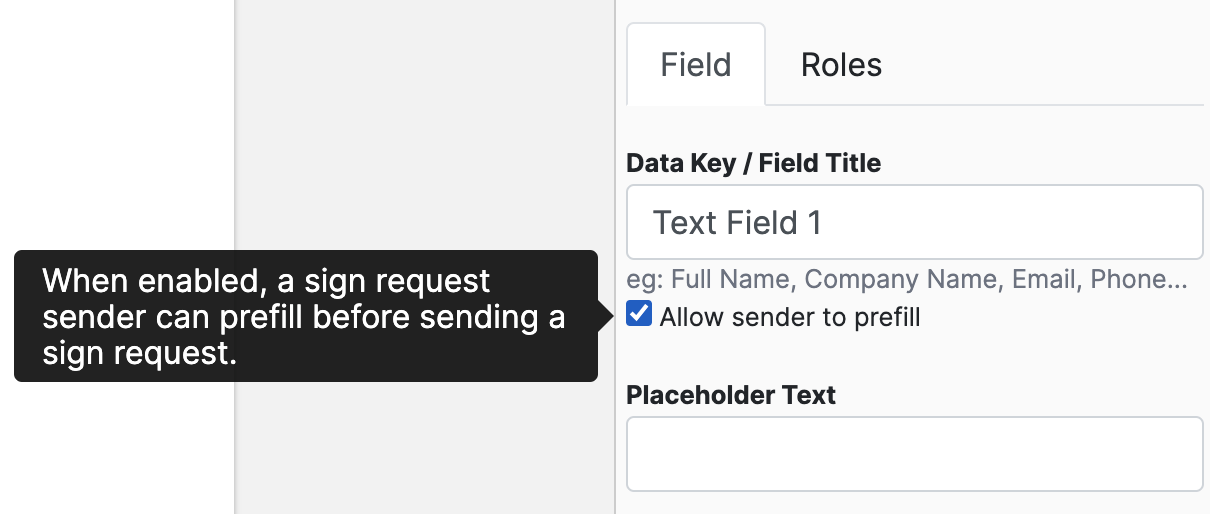Click "sign request." on the tooltip's last line
Viewport: 1210px width, 514px height.
139,352
